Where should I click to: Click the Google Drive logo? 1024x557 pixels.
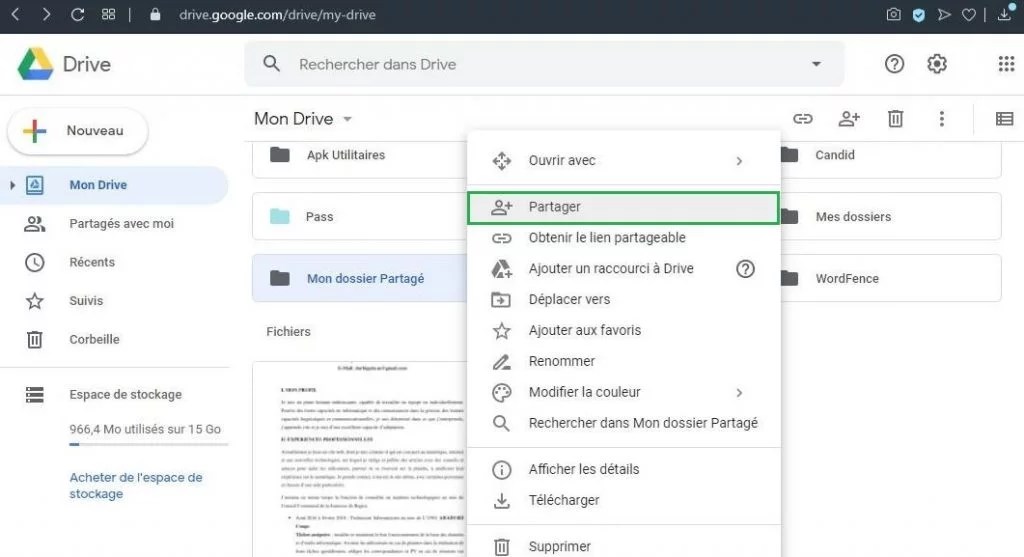35,64
